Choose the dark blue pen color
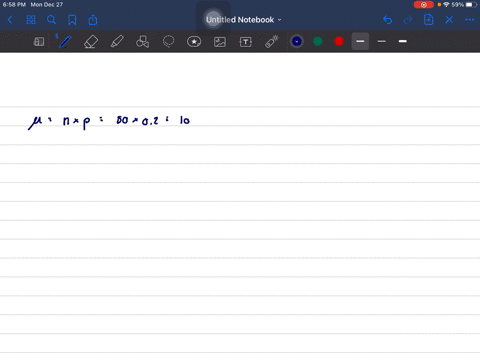The height and width of the screenshot is (360, 480). (297, 41)
